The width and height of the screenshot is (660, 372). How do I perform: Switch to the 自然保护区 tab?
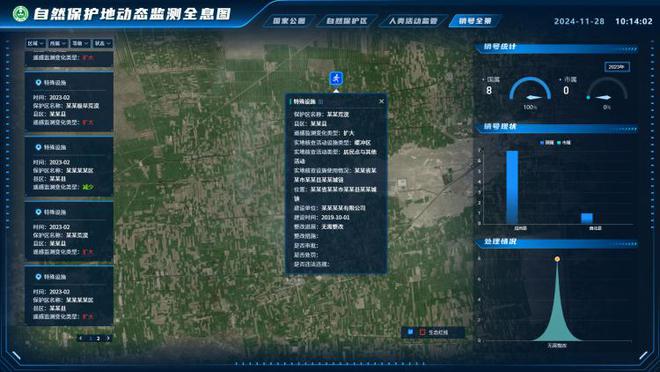coord(347,21)
